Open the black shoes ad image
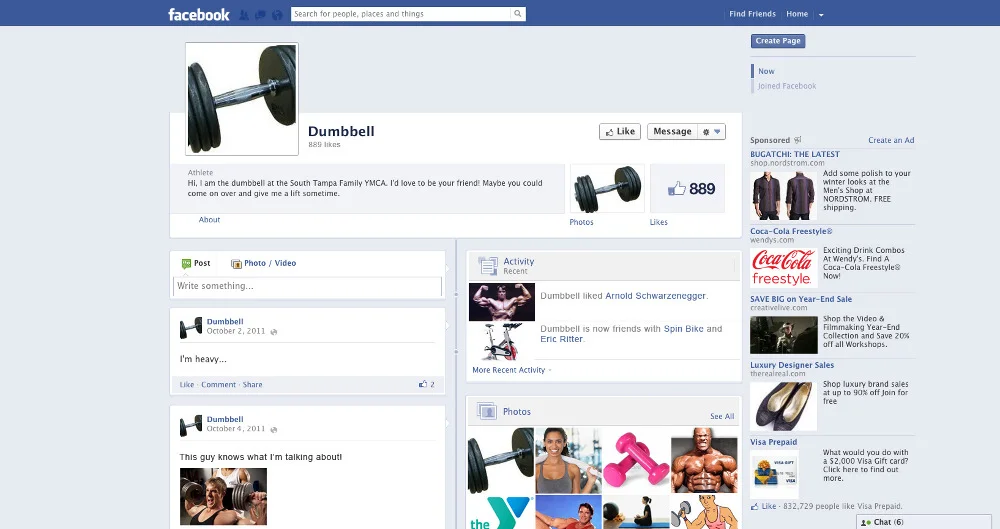The width and height of the screenshot is (1000, 529). coord(784,406)
